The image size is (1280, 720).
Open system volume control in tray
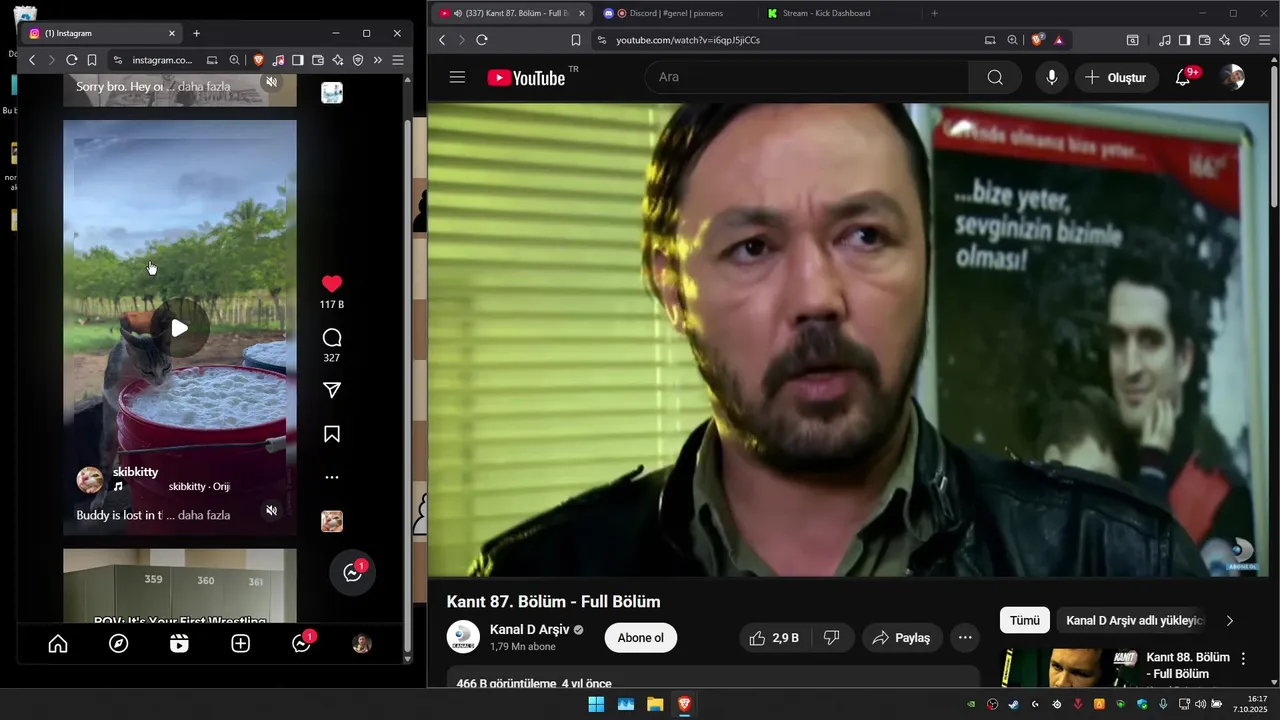[1200, 704]
